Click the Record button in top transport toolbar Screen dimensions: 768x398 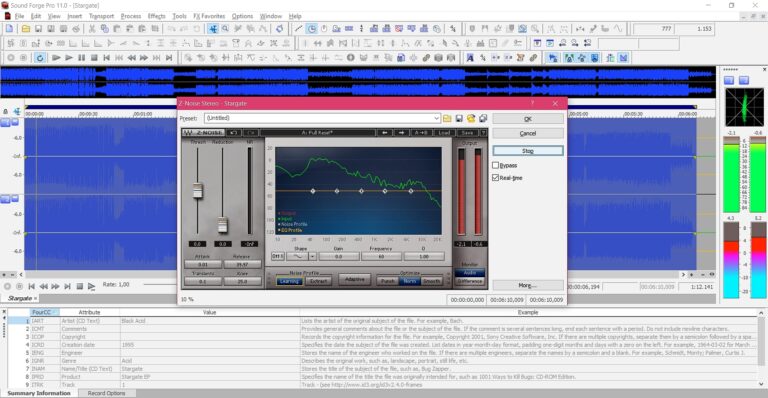pos(10,58)
